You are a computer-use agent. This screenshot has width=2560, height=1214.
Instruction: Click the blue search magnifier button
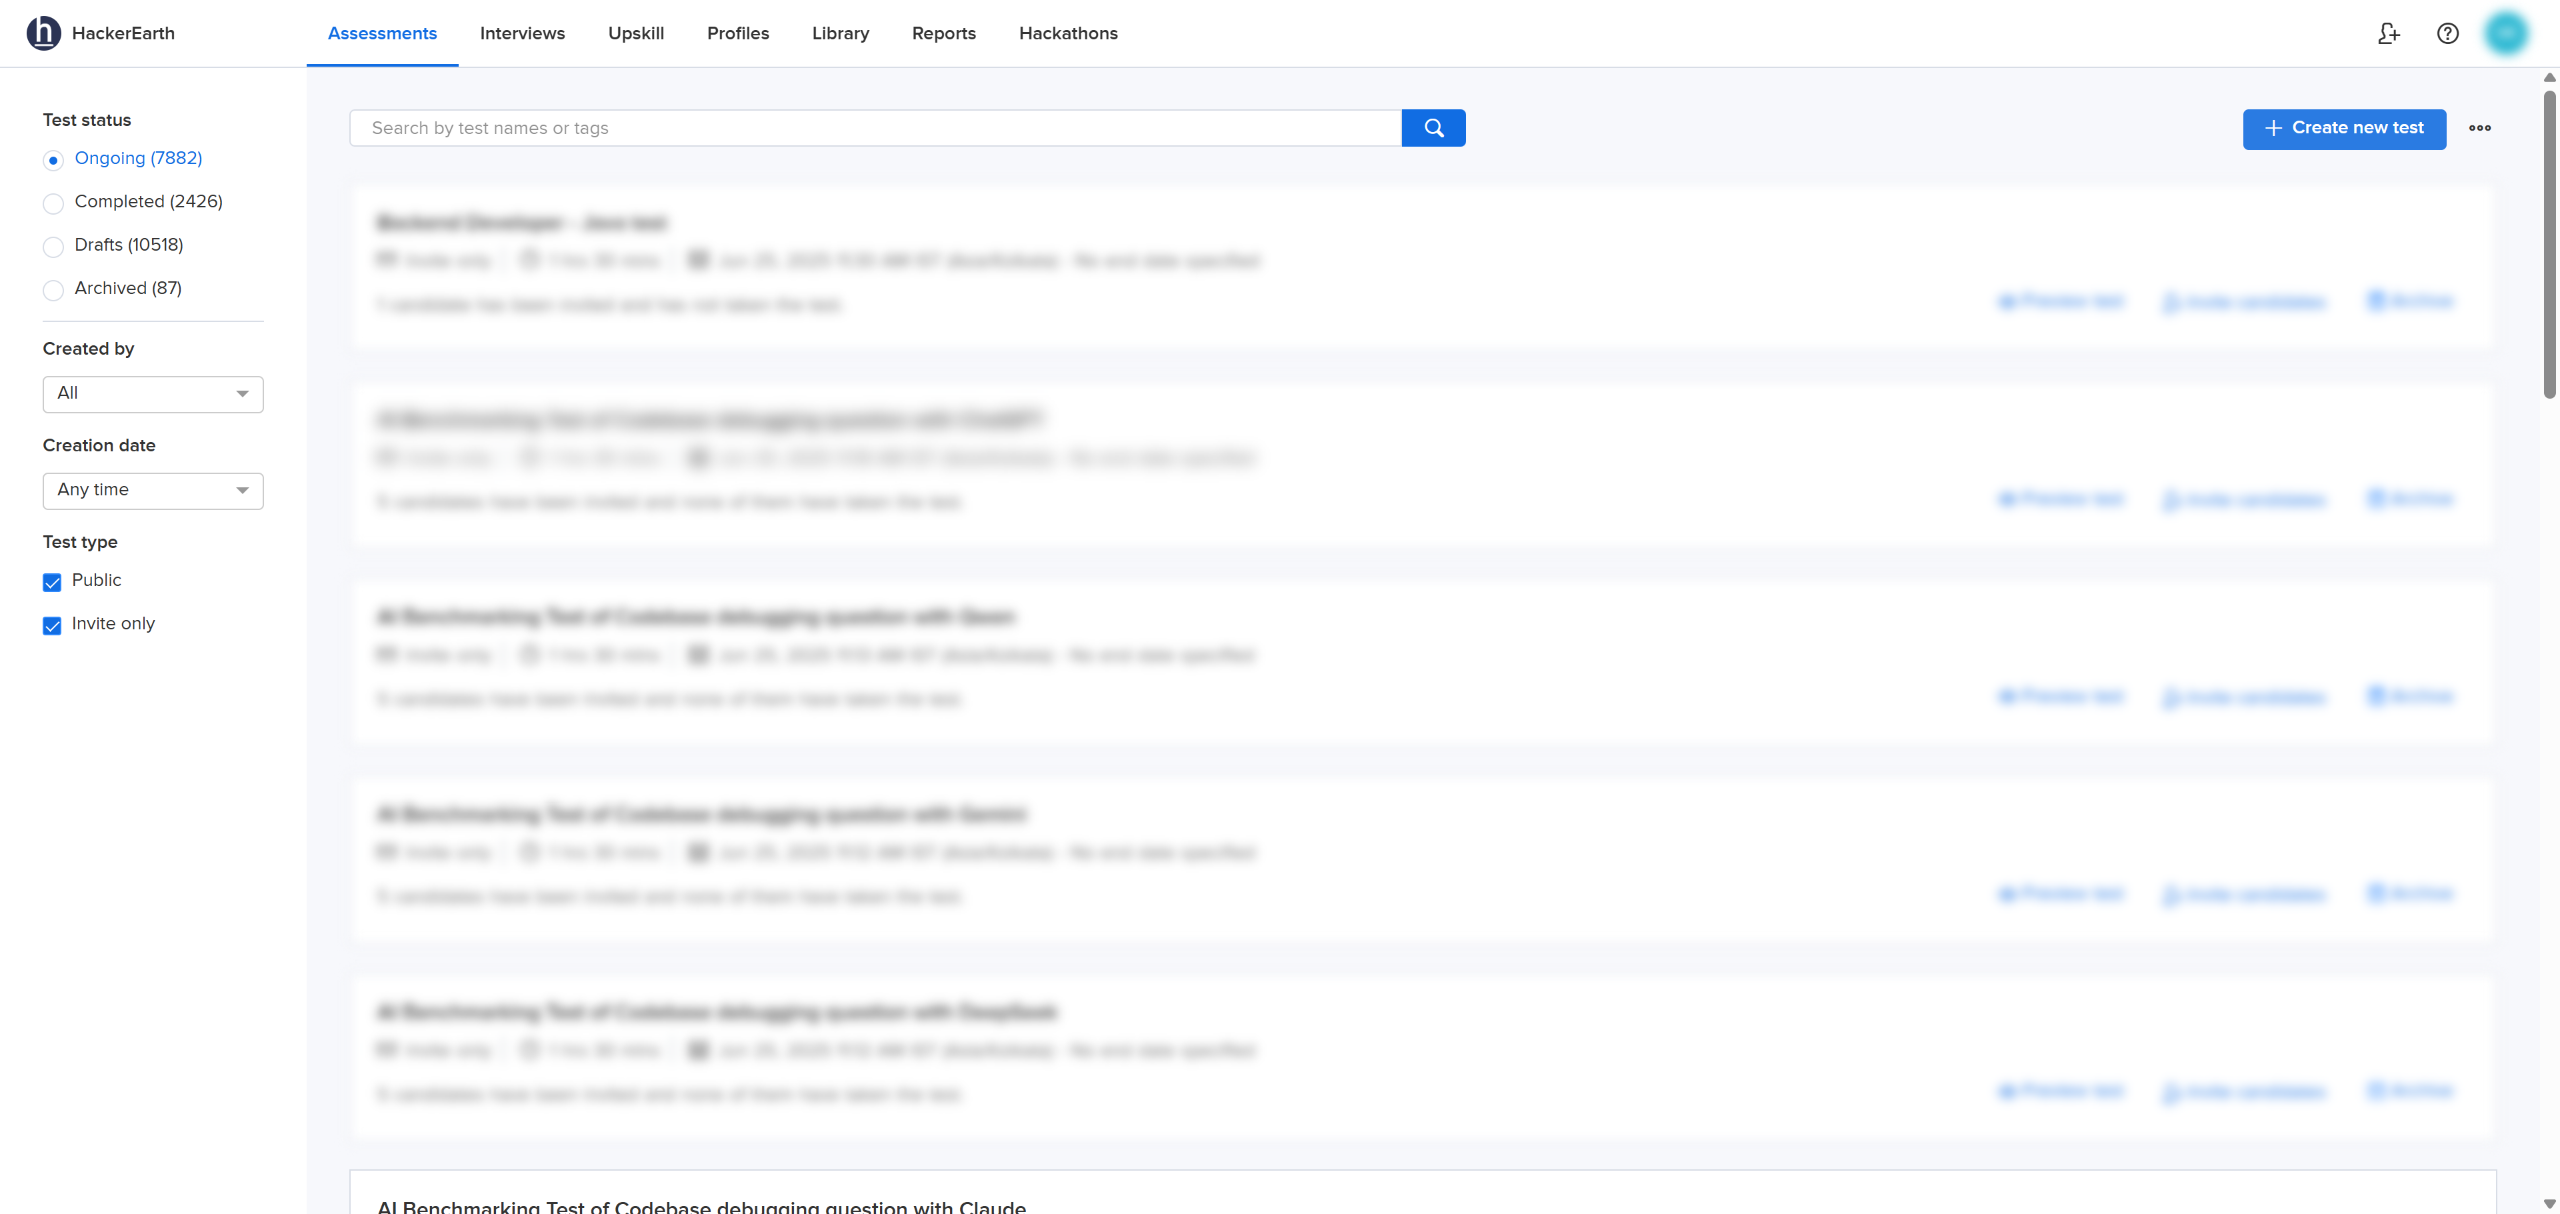1433,128
